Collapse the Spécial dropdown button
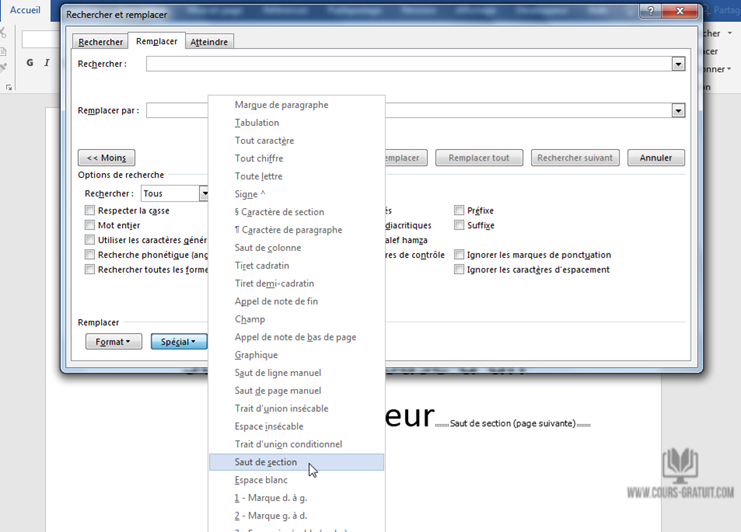The height and width of the screenshot is (532, 741). (179, 342)
